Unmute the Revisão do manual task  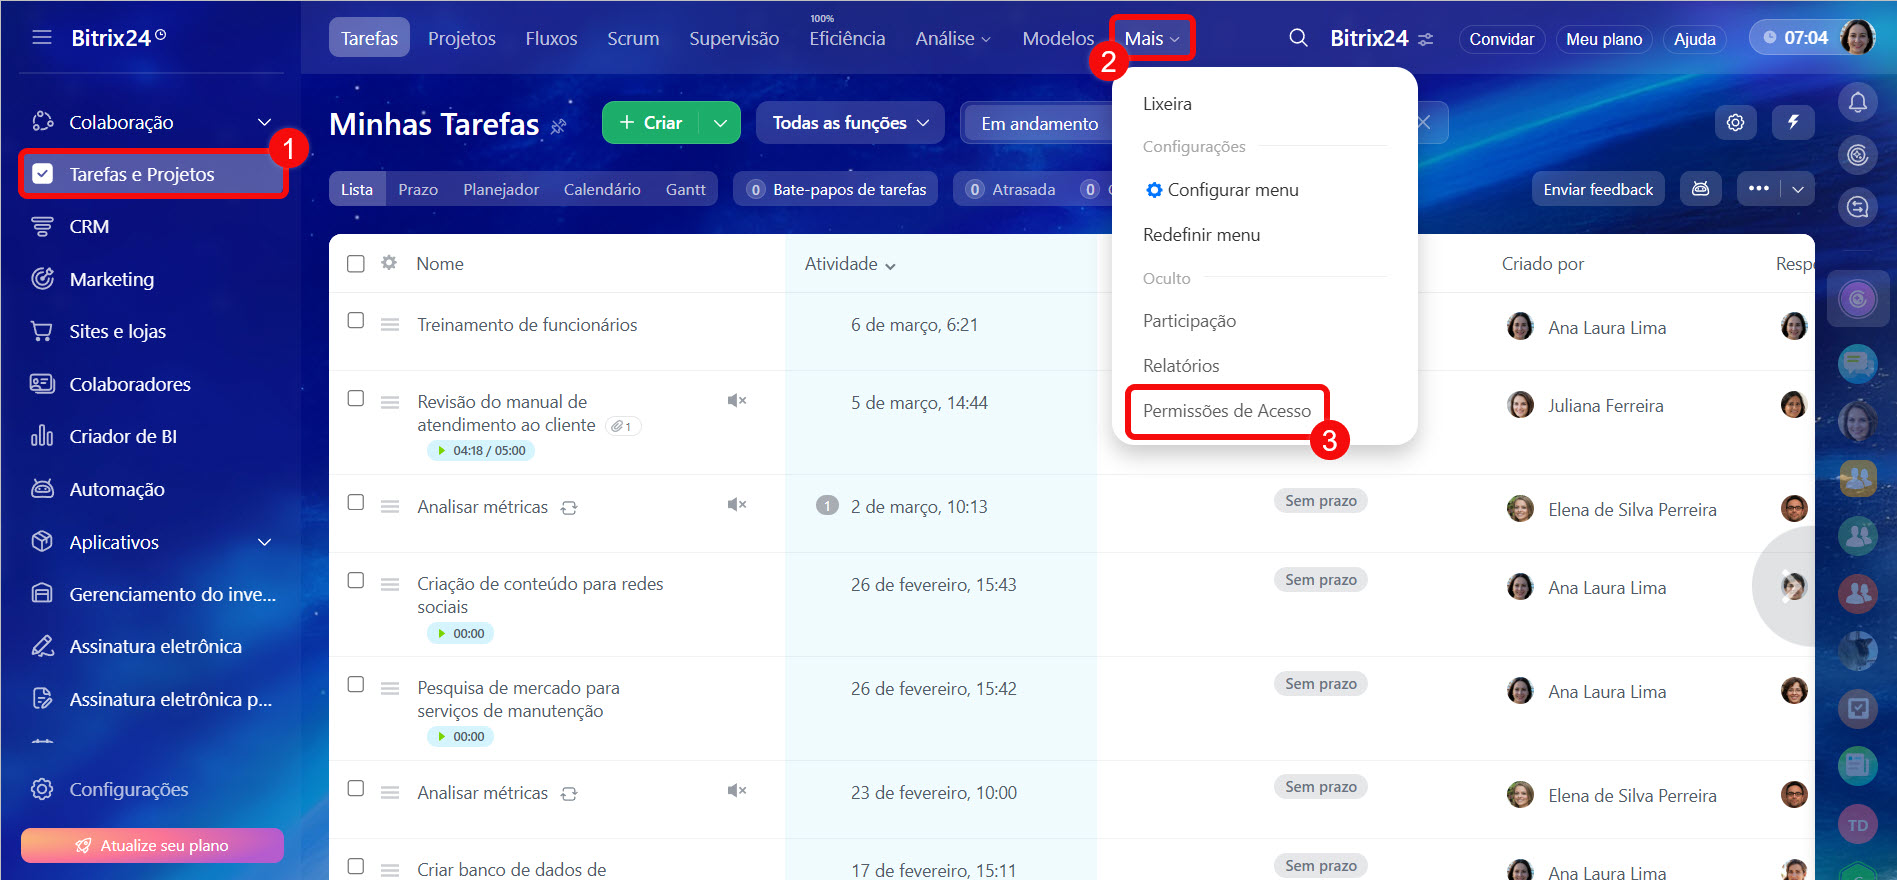pos(737,401)
